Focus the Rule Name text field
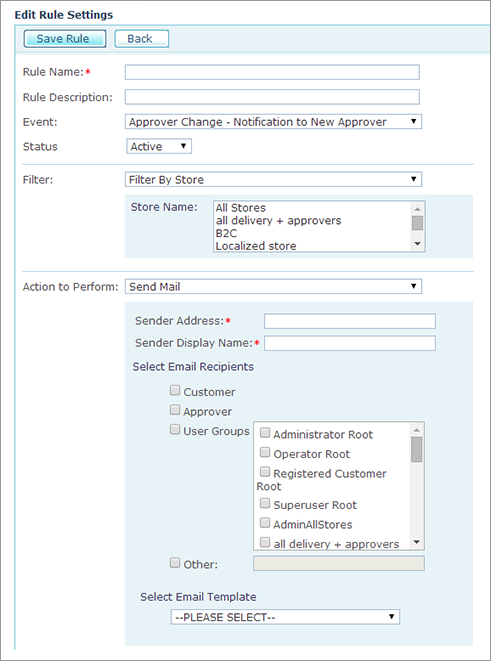 pyautogui.click(x=272, y=72)
